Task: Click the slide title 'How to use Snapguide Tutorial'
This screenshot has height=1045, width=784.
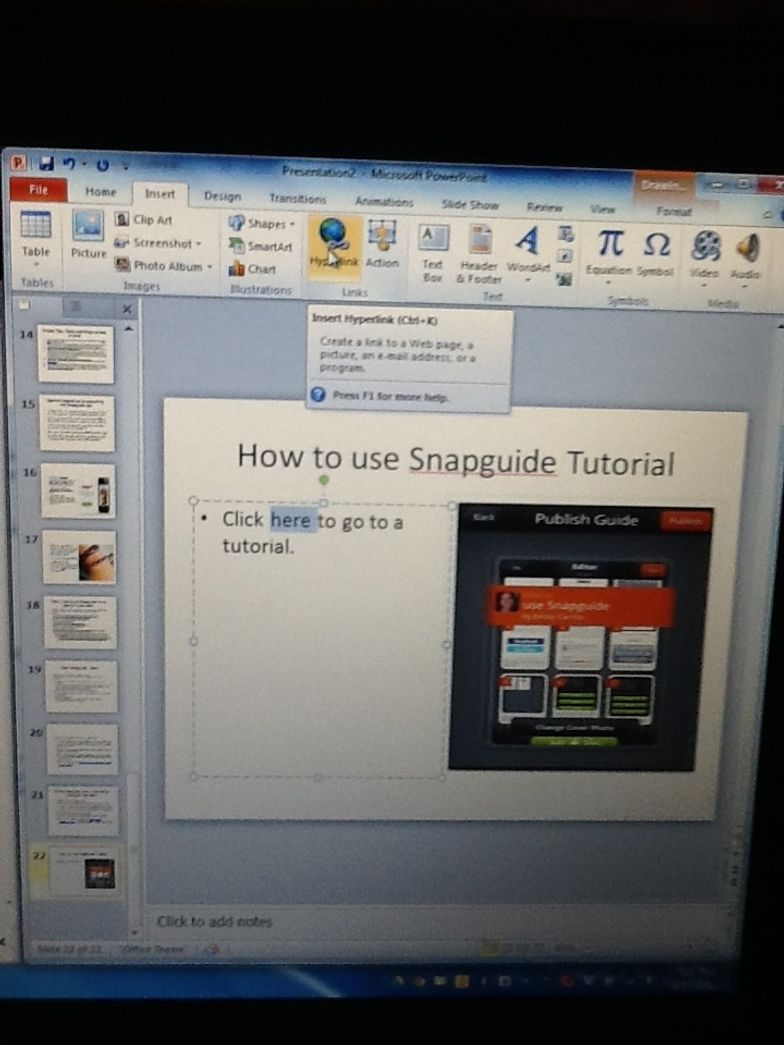Action: click(x=456, y=459)
